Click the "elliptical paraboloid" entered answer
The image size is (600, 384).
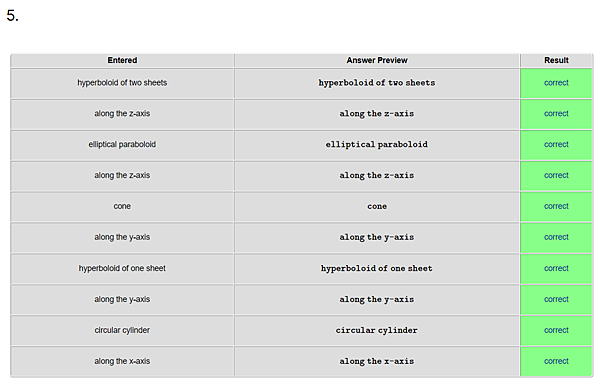pyautogui.click(x=122, y=145)
